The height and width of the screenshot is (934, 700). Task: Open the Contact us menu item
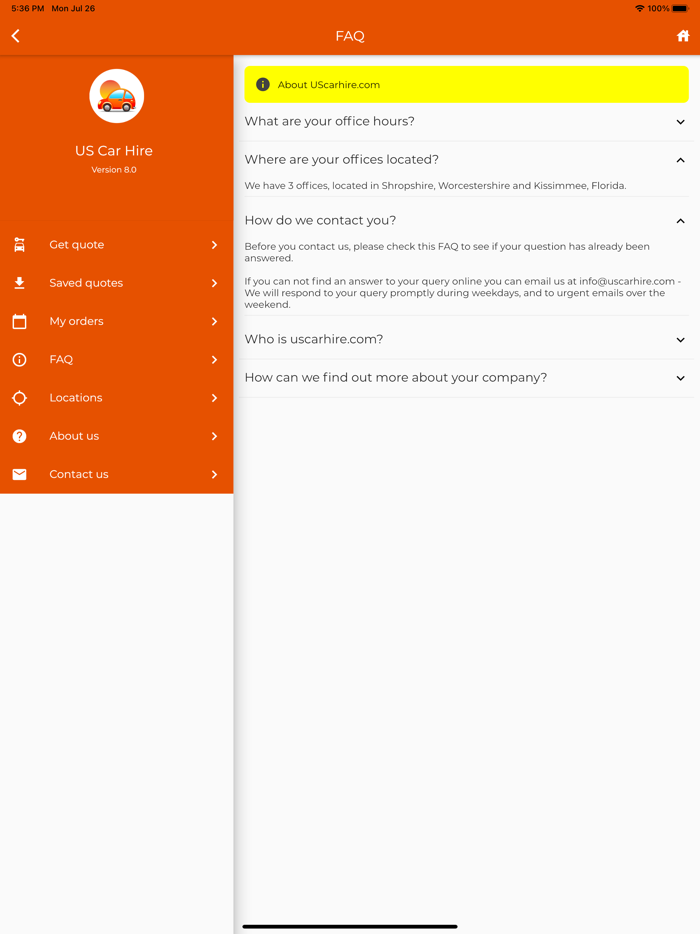pyautogui.click(x=117, y=474)
